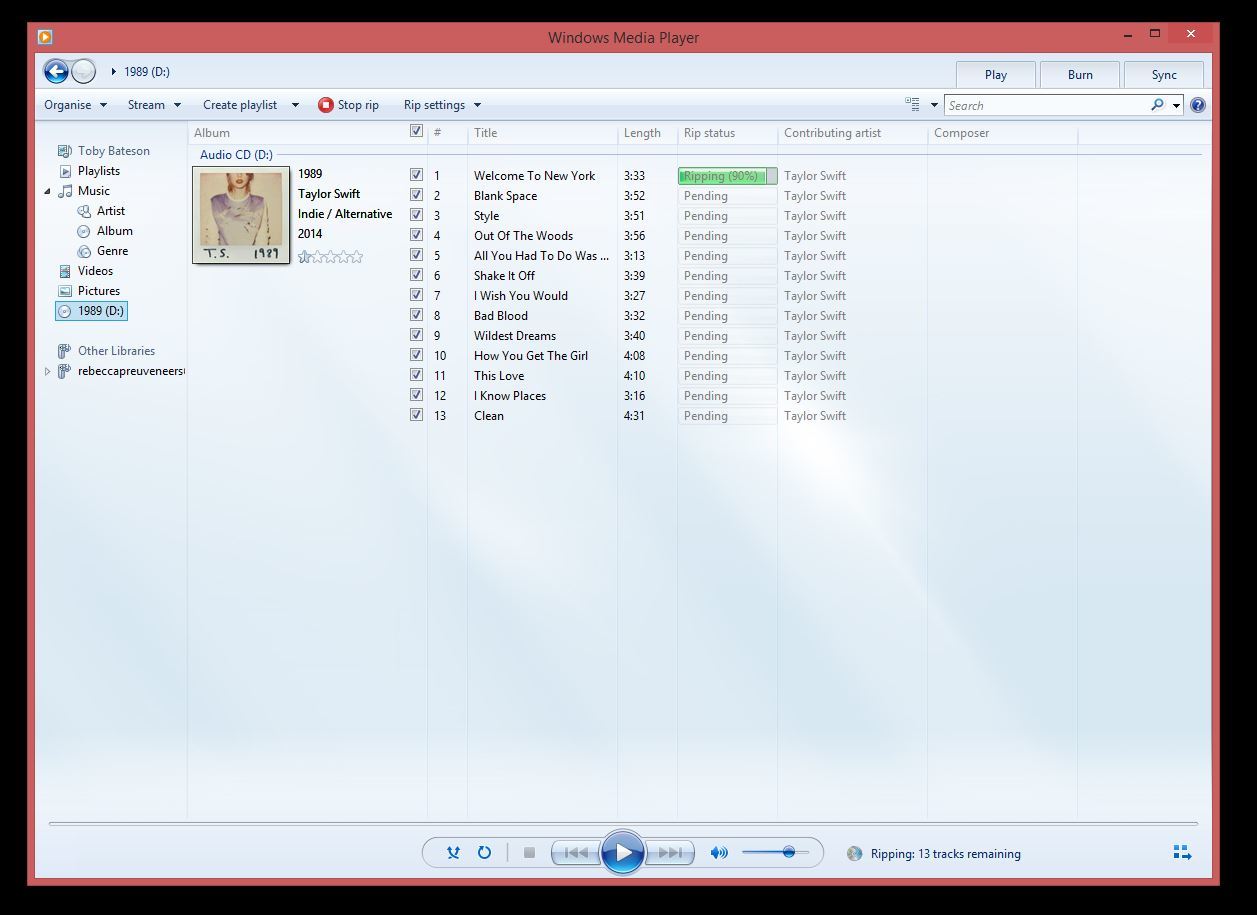Screen dimensions: 1257x915
Task: Switch to the Play tab
Action: tap(996, 74)
